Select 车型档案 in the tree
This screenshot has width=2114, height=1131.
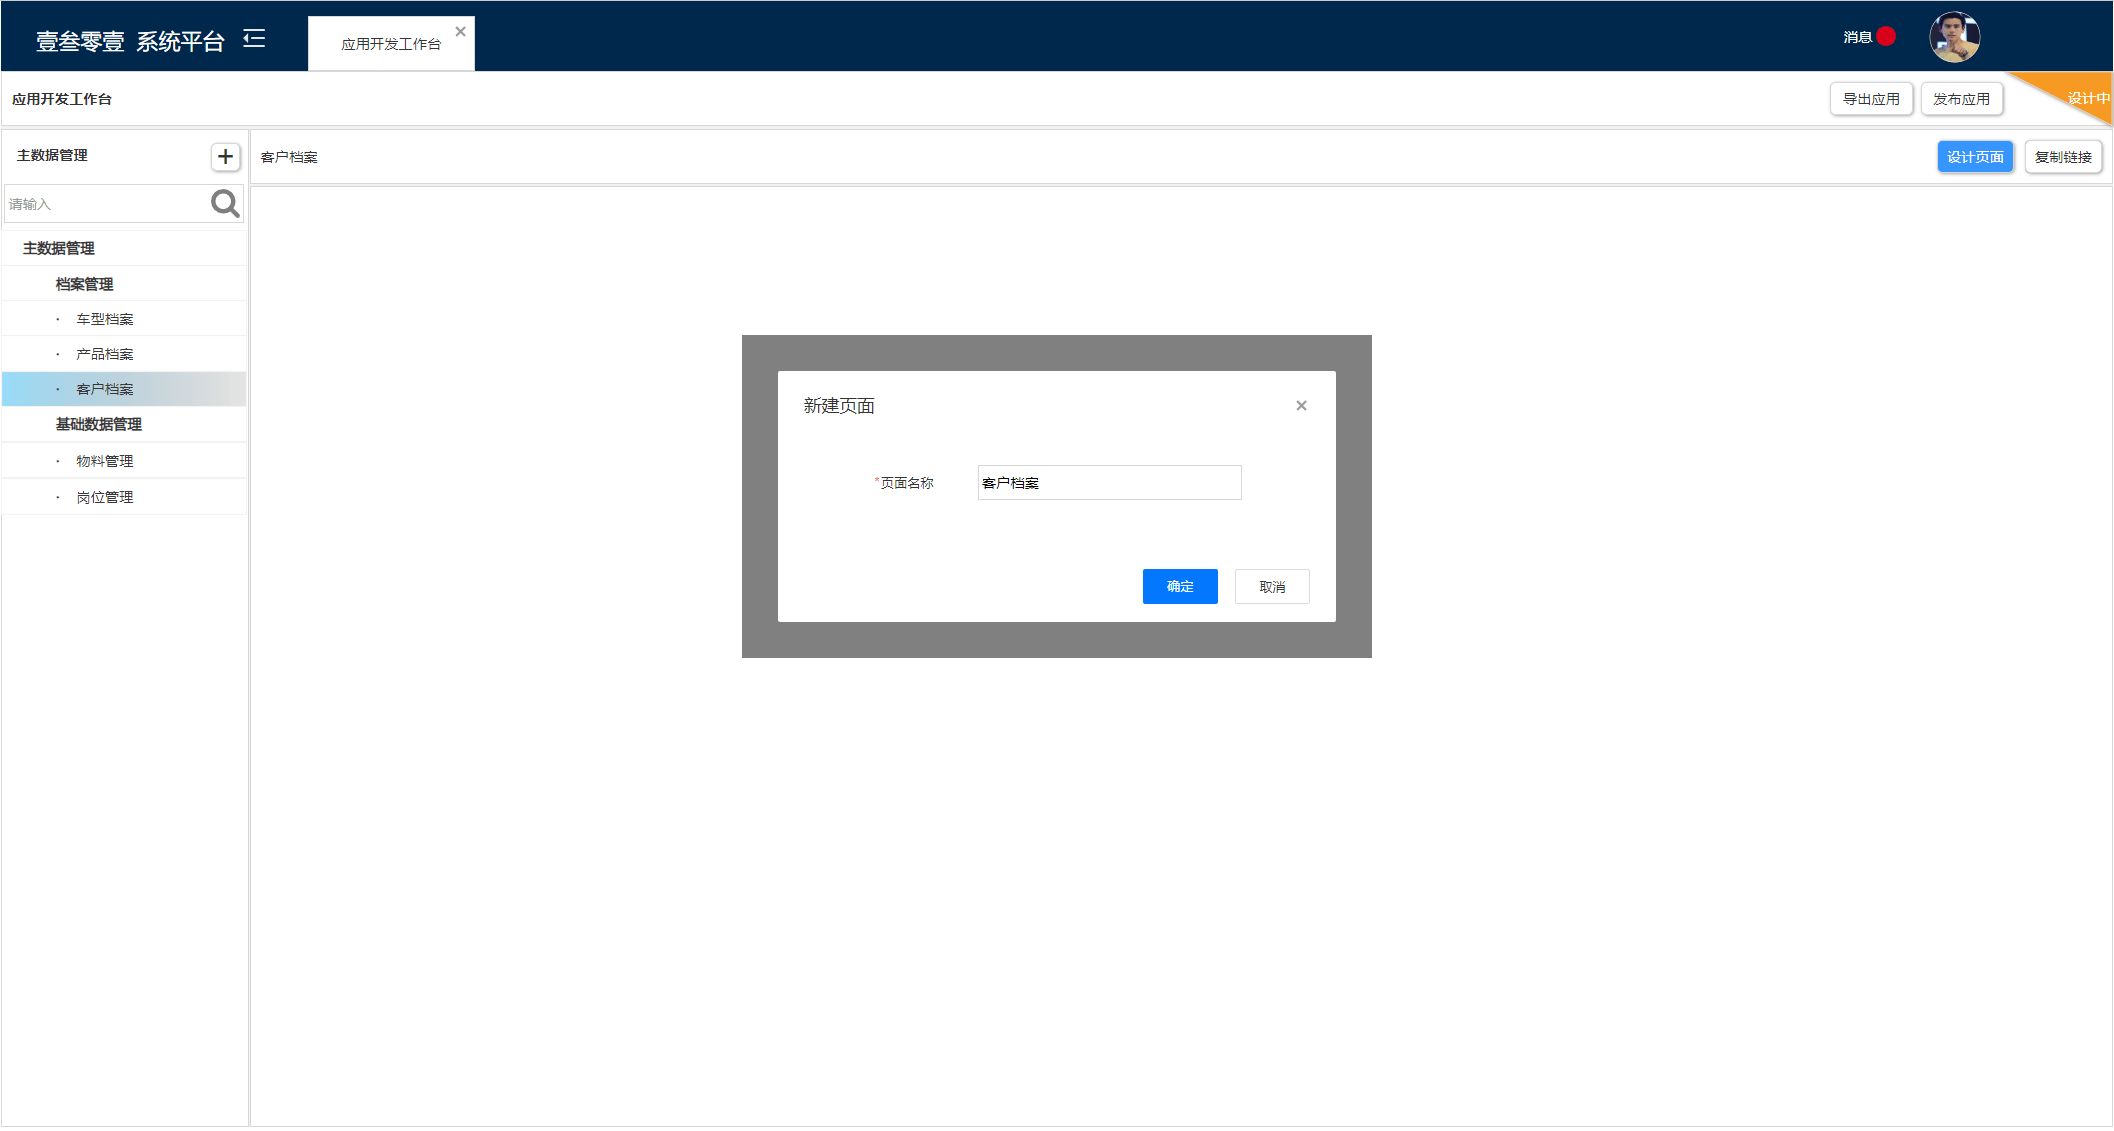tap(105, 320)
